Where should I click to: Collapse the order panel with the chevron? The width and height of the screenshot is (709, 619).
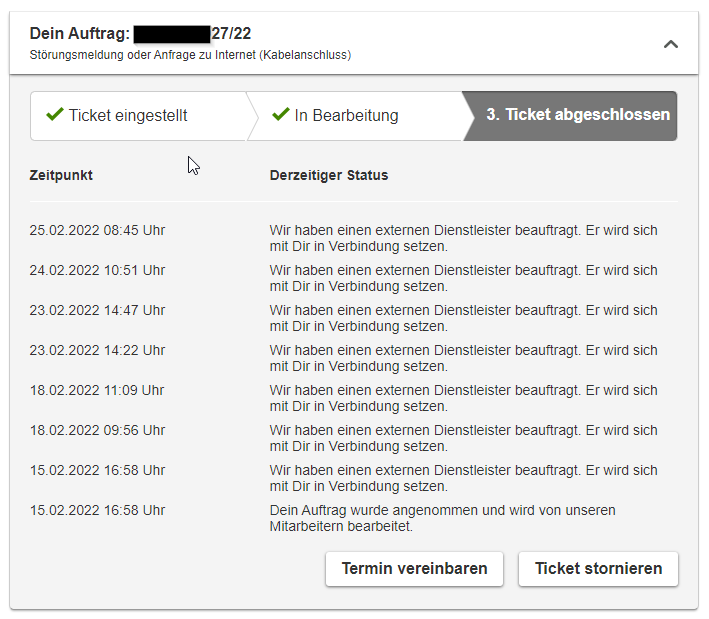671,44
